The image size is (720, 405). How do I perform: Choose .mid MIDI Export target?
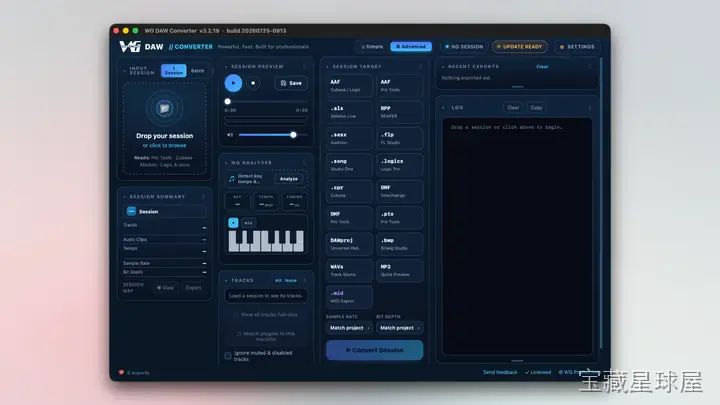(349, 297)
